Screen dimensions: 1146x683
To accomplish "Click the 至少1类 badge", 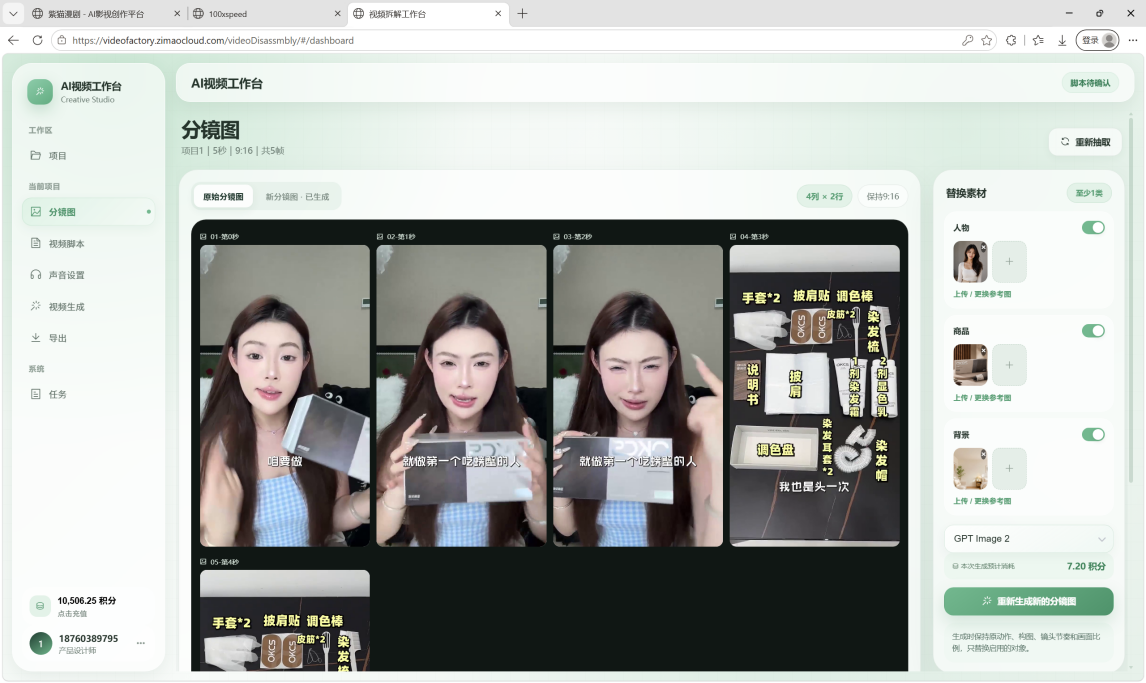I will click(x=1089, y=193).
